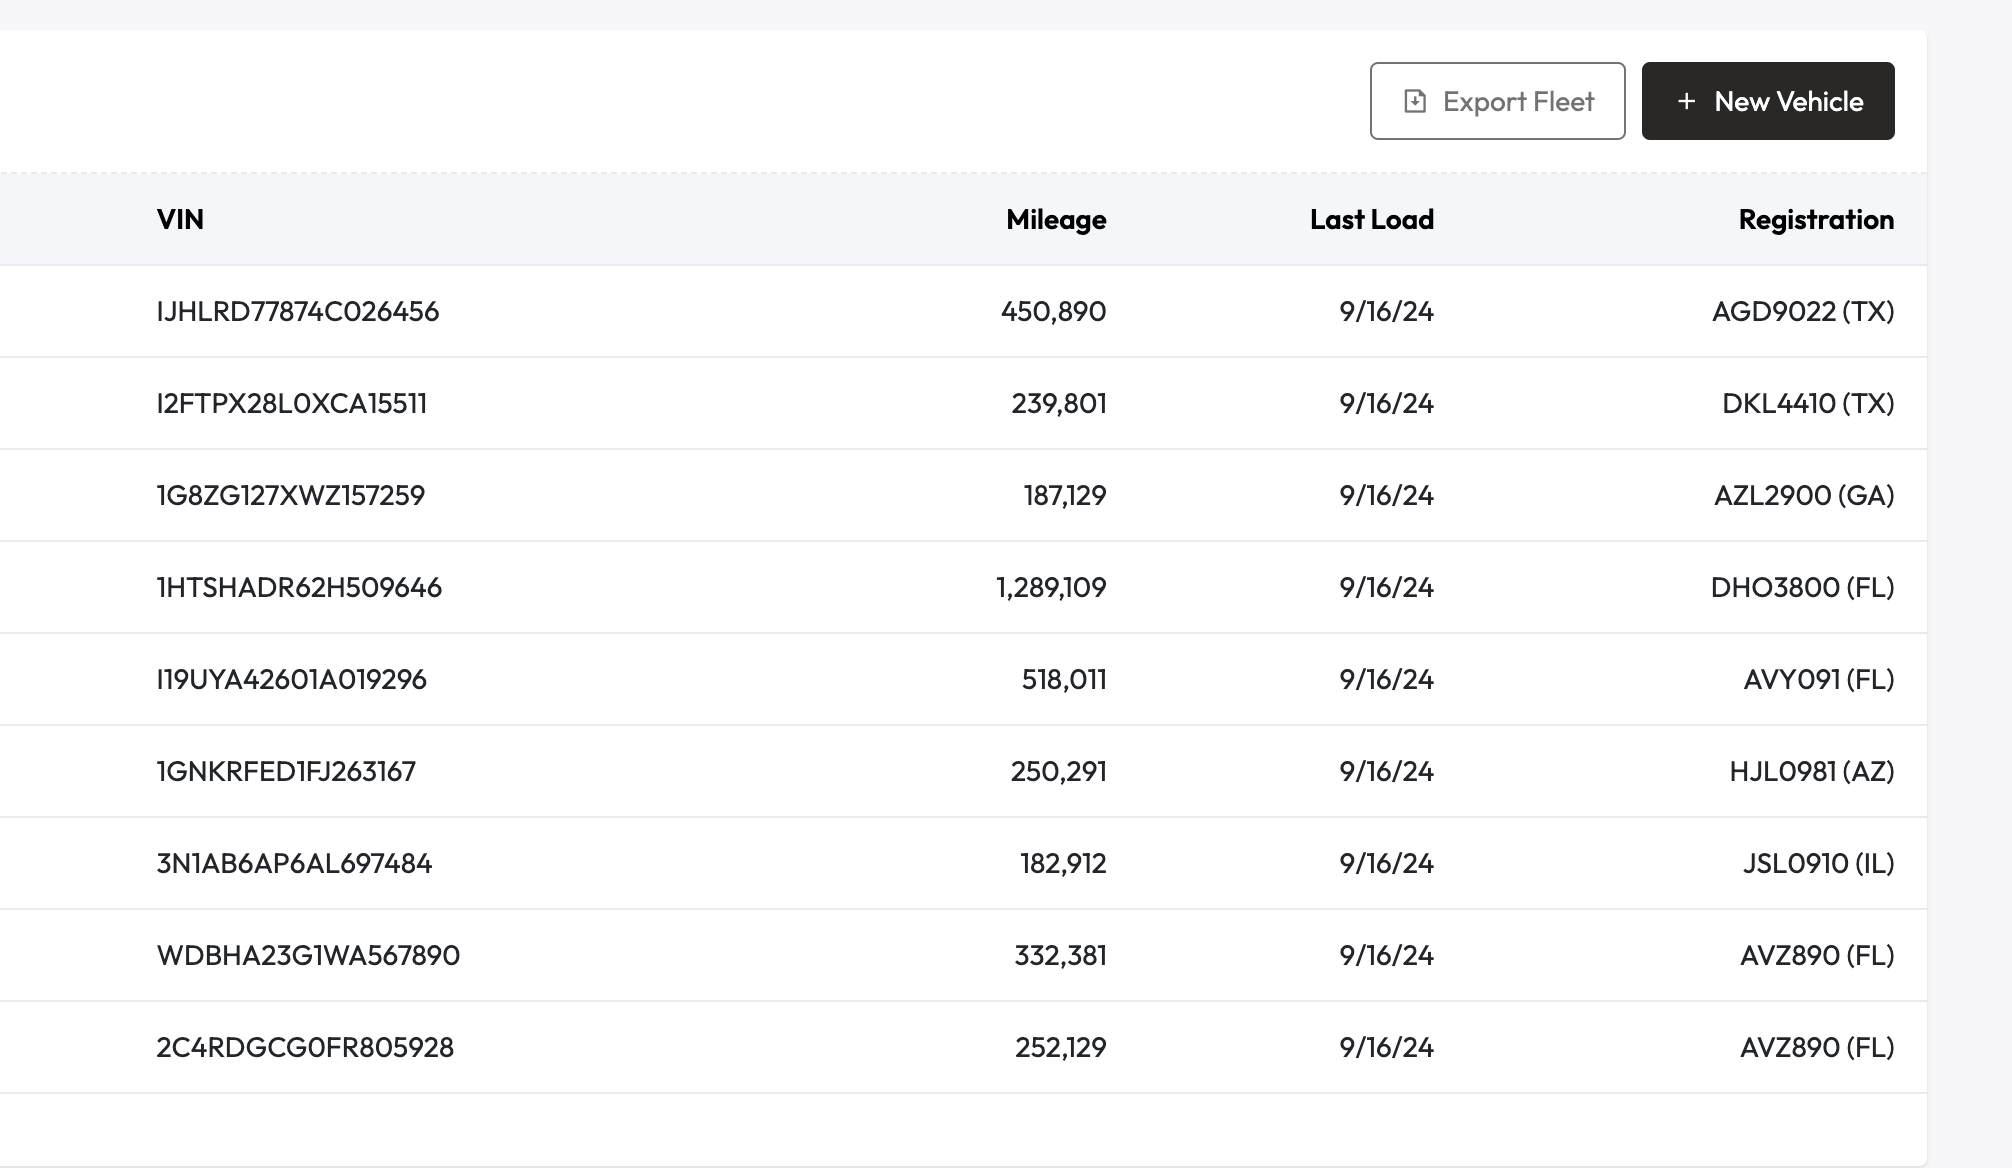The width and height of the screenshot is (2012, 1168).
Task: Click the plus icon on New Vehicle
Action: coord(1687,101)
